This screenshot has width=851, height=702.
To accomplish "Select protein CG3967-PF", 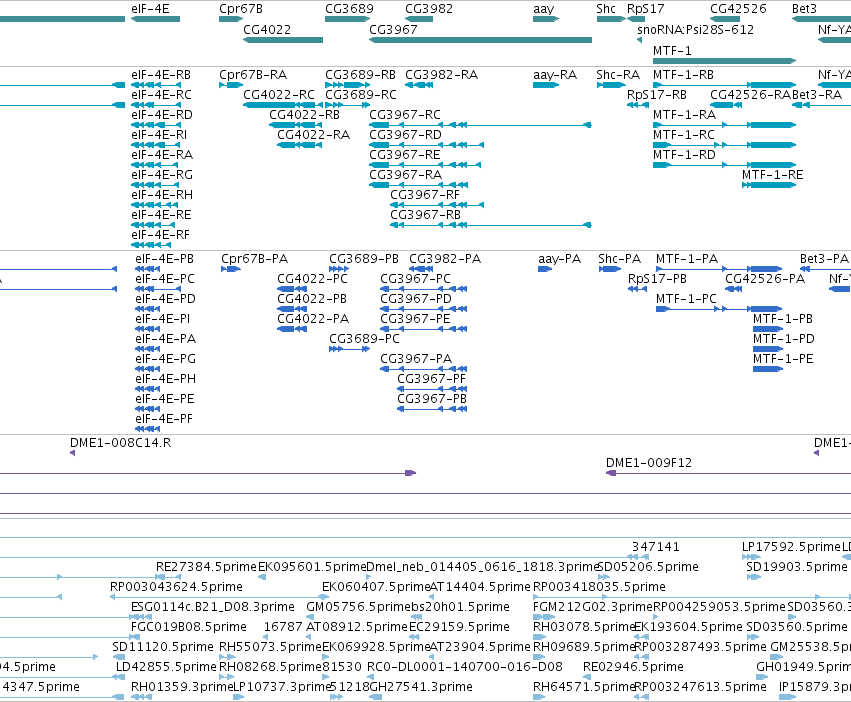I will pos(431,379).
